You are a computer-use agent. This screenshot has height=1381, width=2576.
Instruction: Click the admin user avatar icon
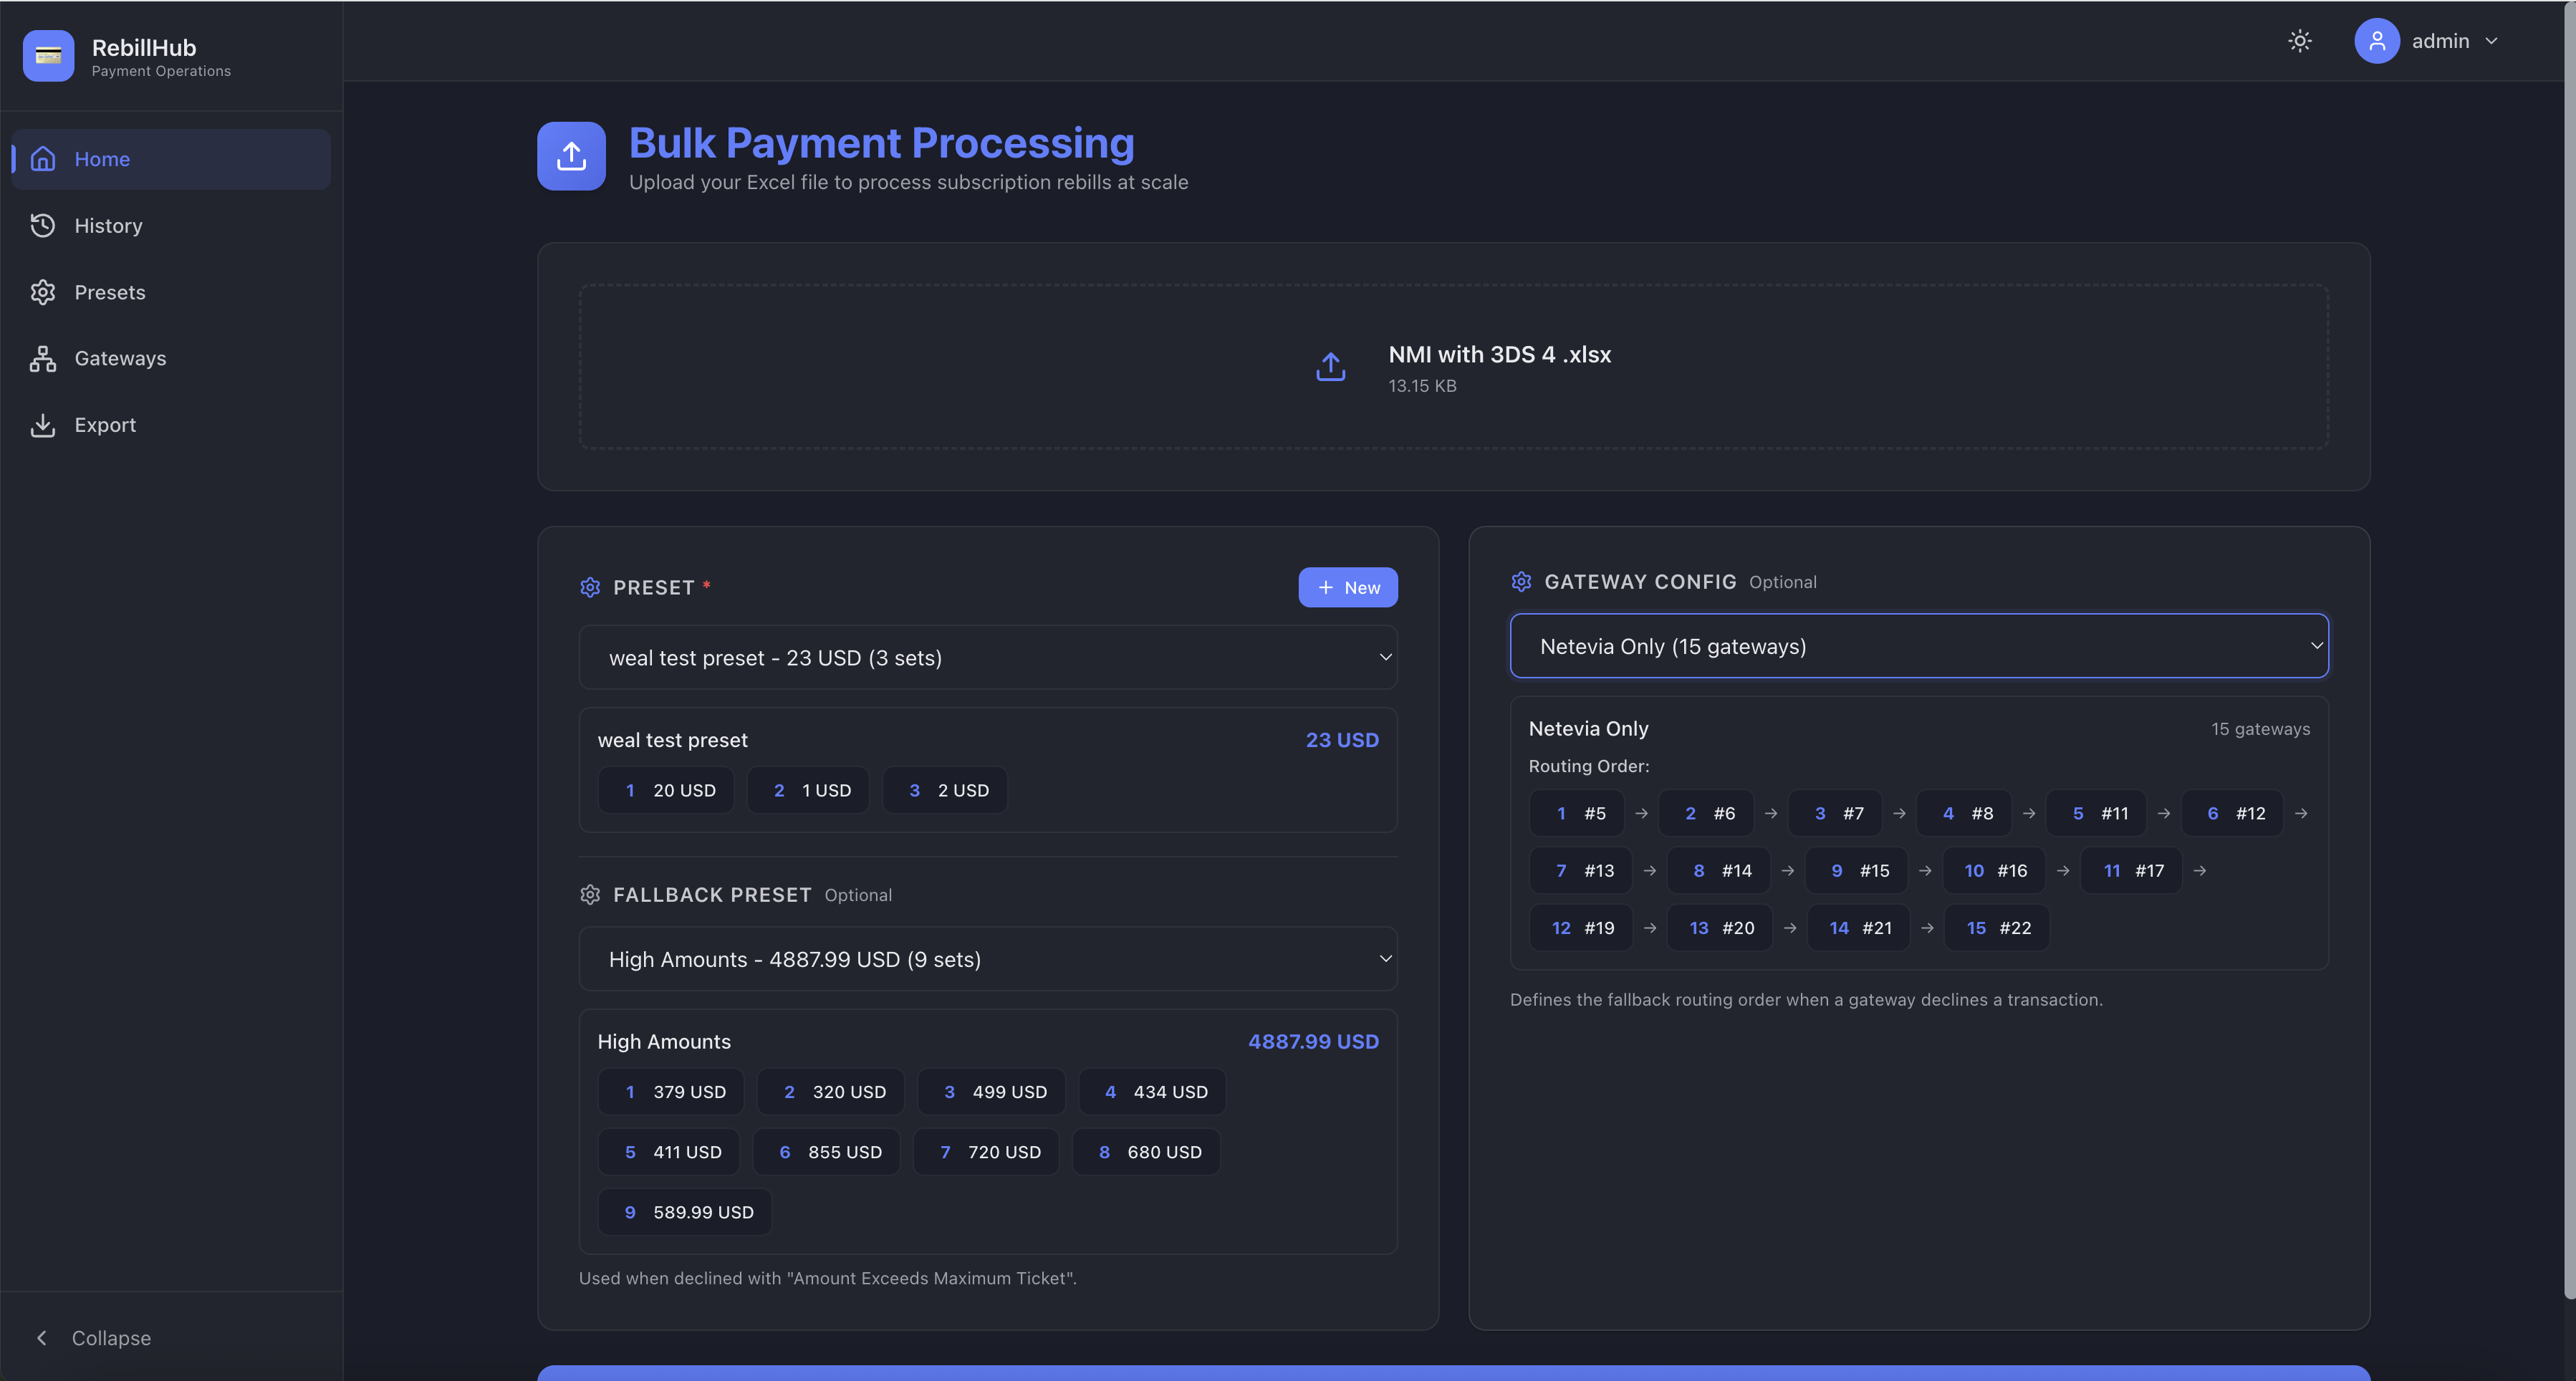point(2377,41)
